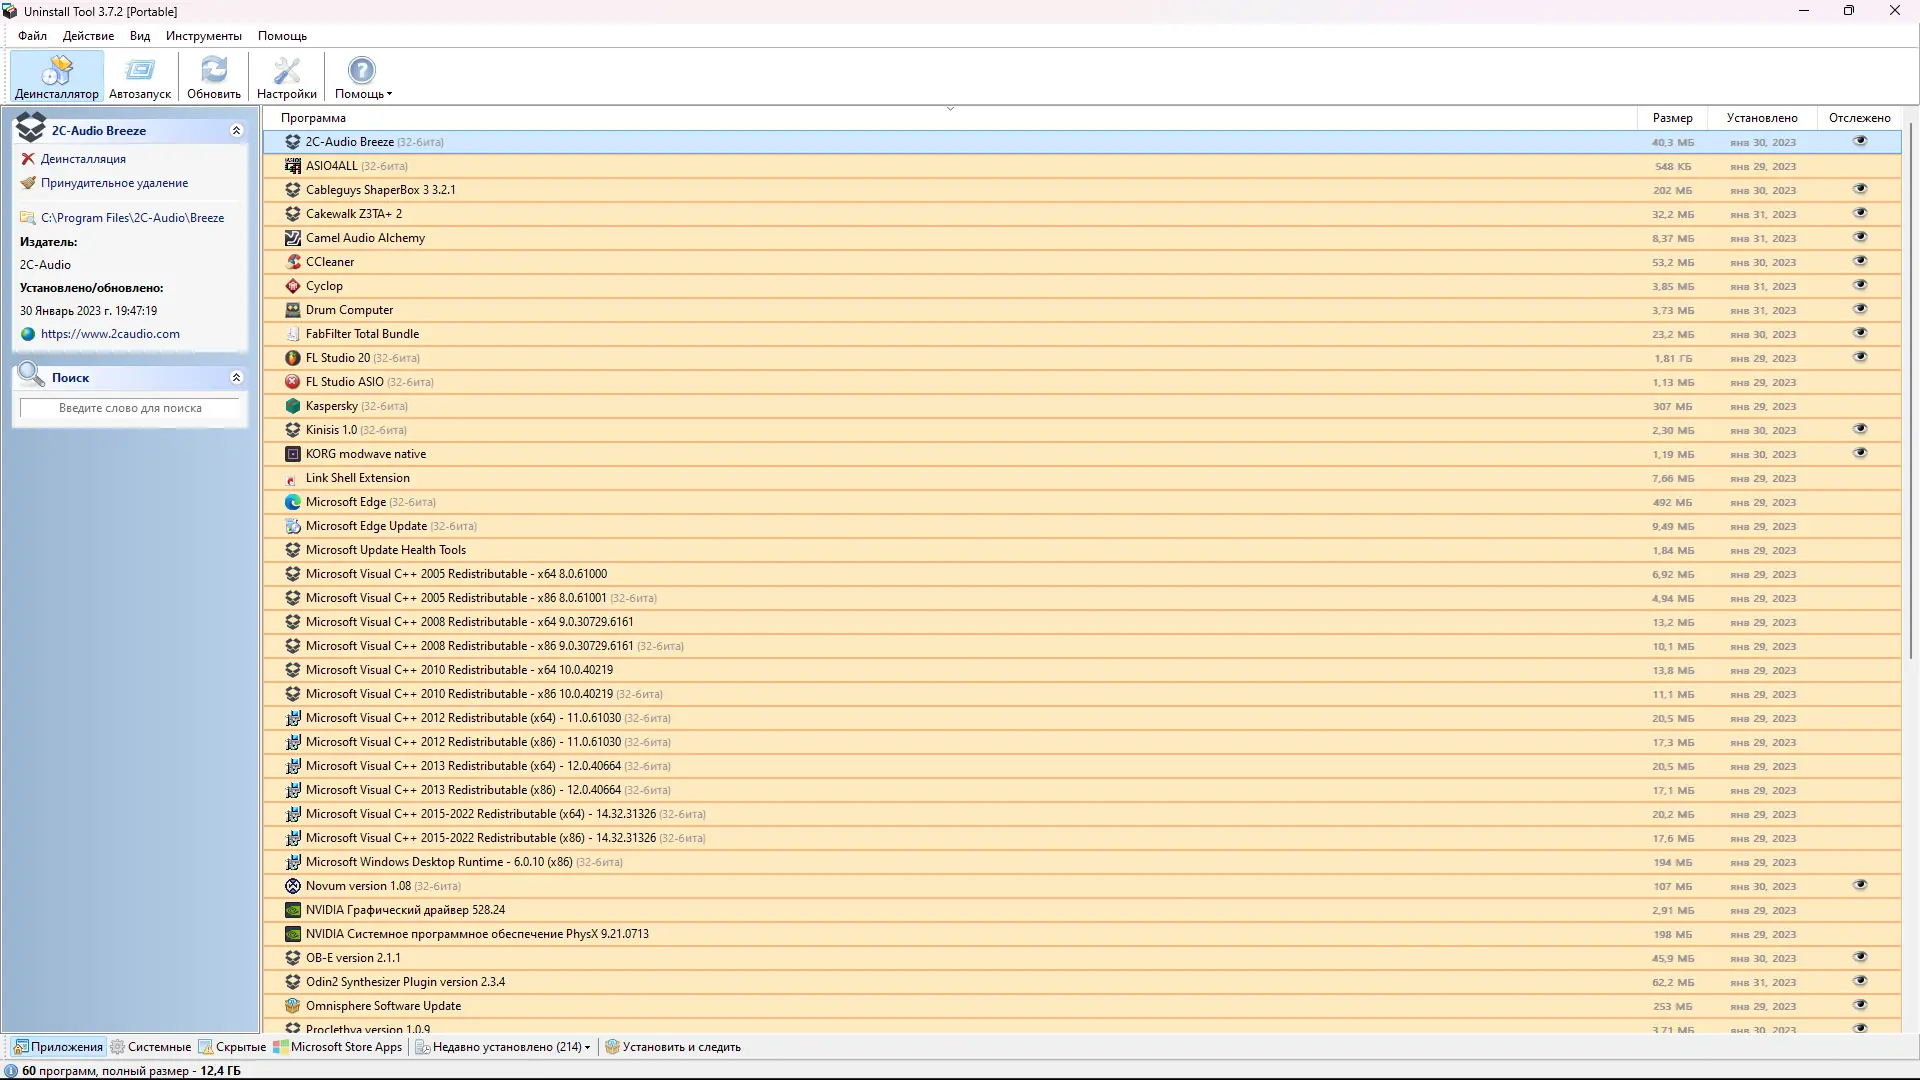Screen dimensions: 1920x1080
Task: Click the FL Studio 20 icon
Action: pyautogui.click(x=293, y=358)
